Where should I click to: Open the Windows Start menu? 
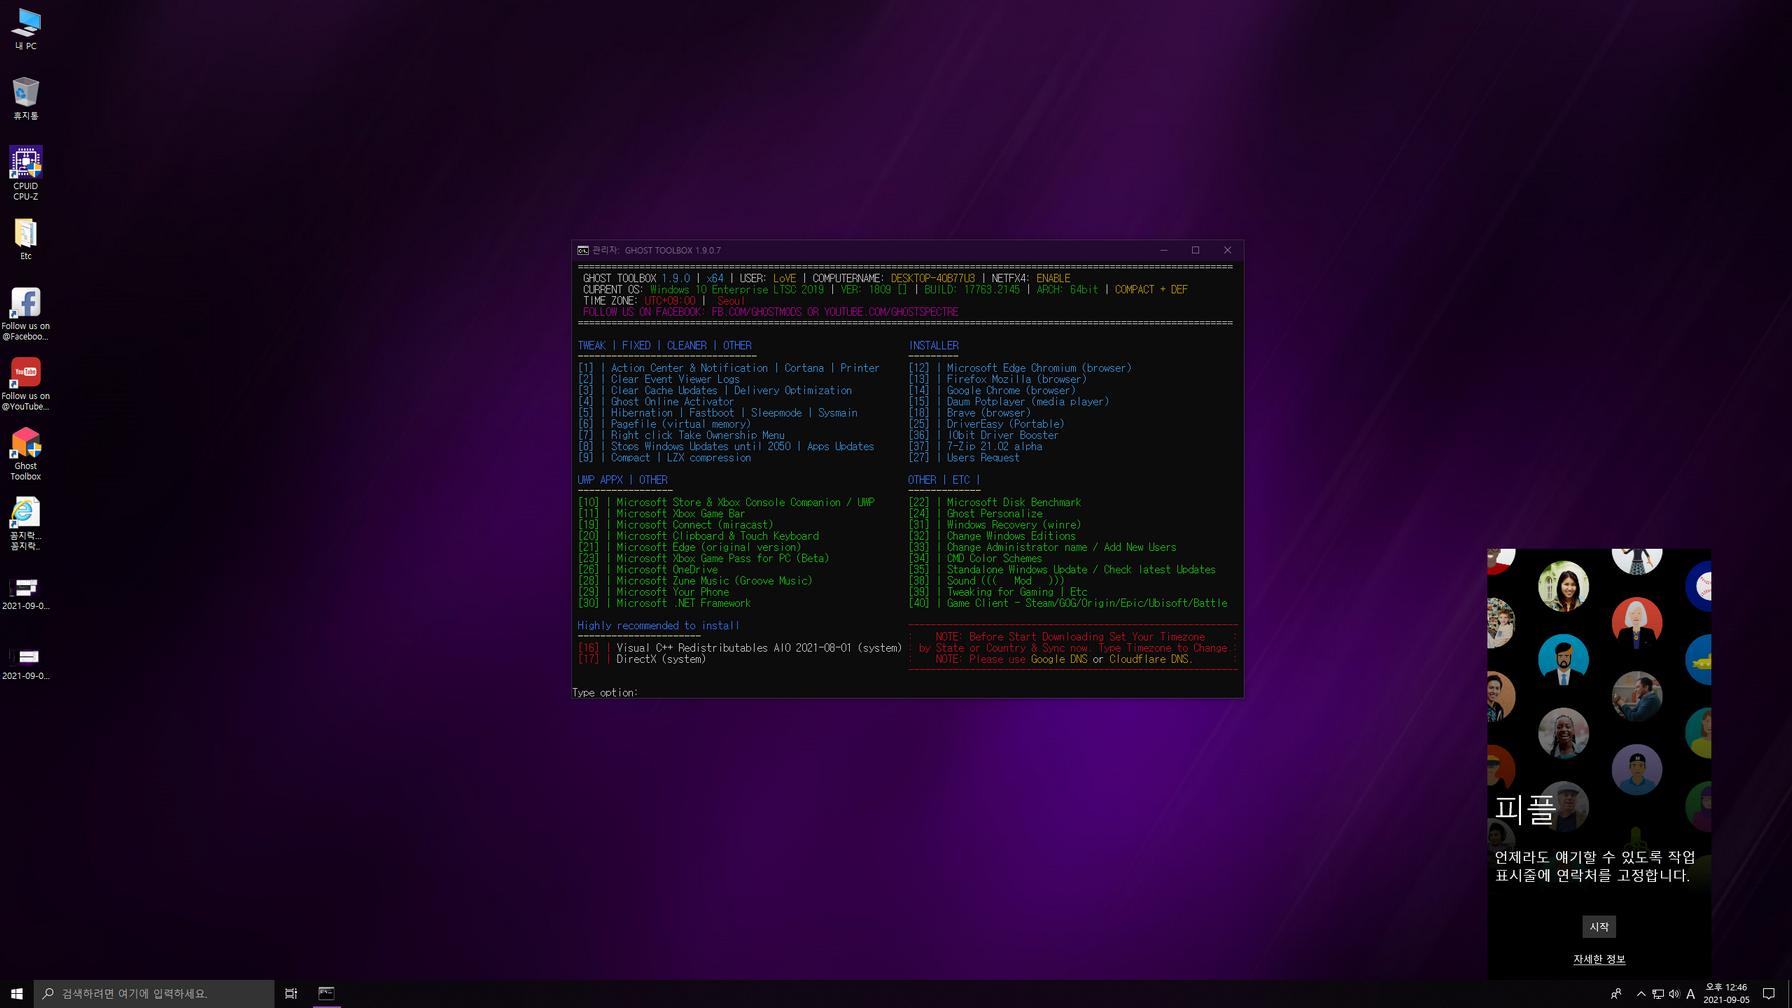[16, 993]
